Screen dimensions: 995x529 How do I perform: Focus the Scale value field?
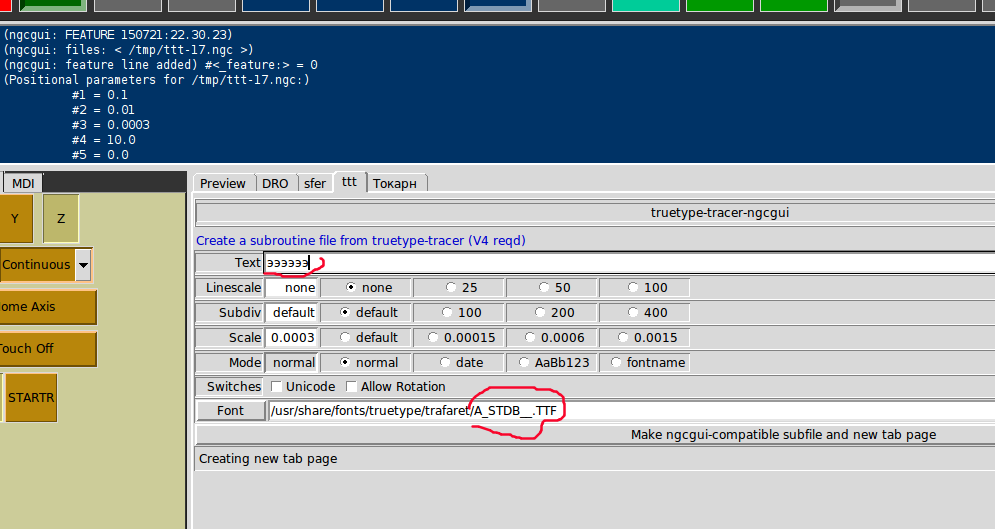292,337
